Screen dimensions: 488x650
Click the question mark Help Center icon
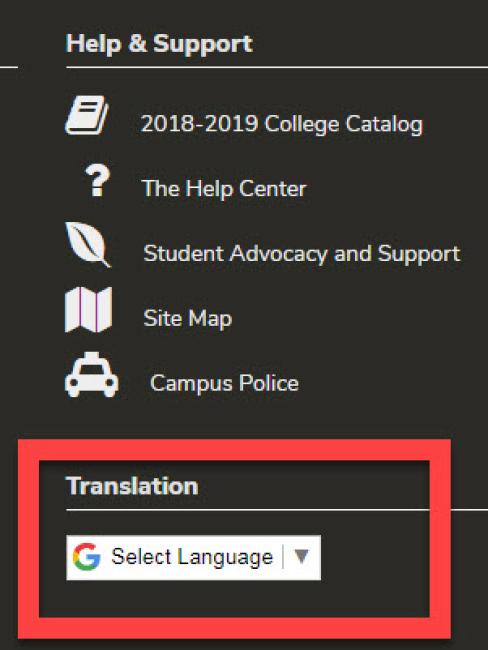(97, 180)
